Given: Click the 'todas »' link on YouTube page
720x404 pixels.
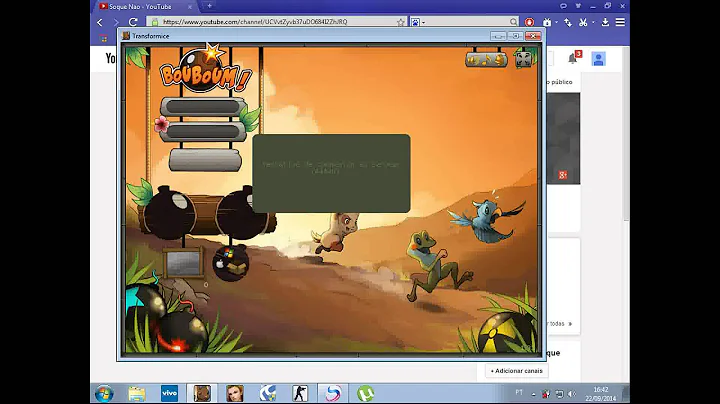Looking at the screenshot, I should click(561, 324).
